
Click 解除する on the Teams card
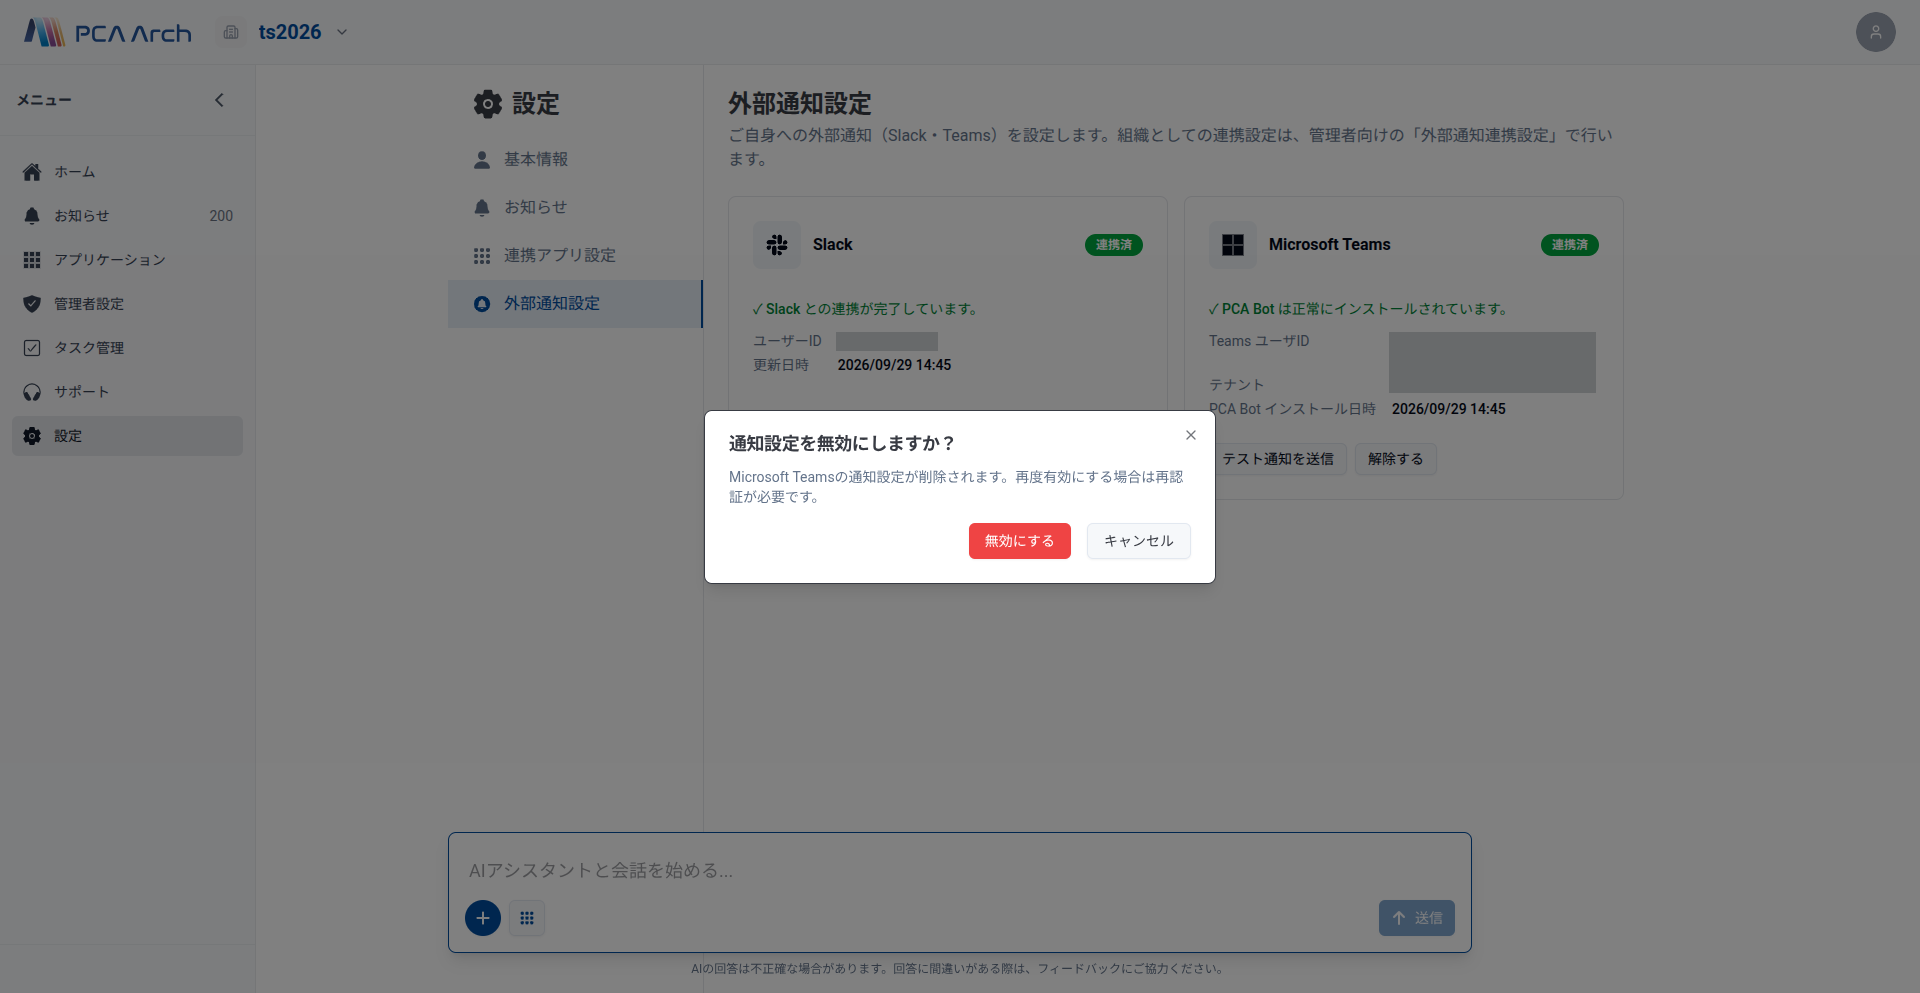click(x=1396, y=459)
